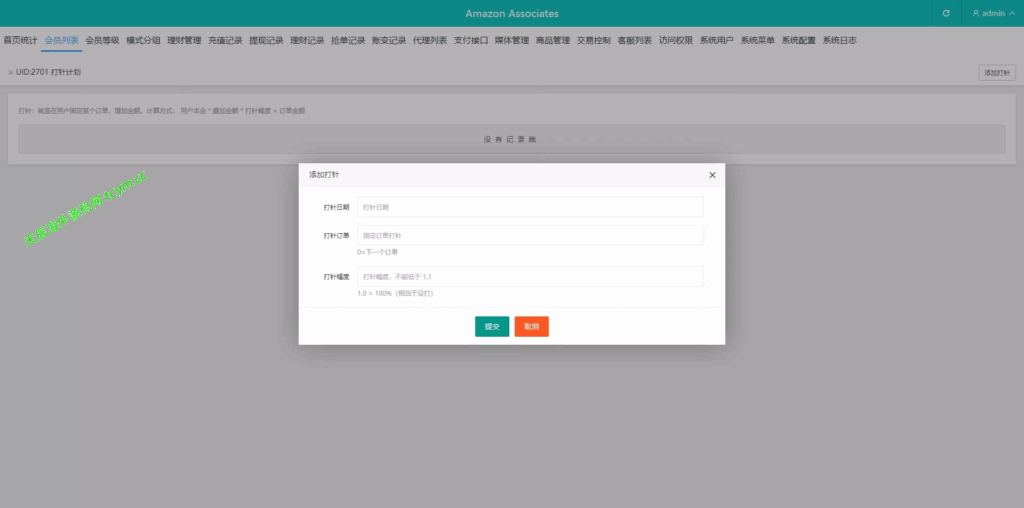Switch to the 访问权限 menu tab
This screenshot has height=508, width=1024.
tap(676, 40)
